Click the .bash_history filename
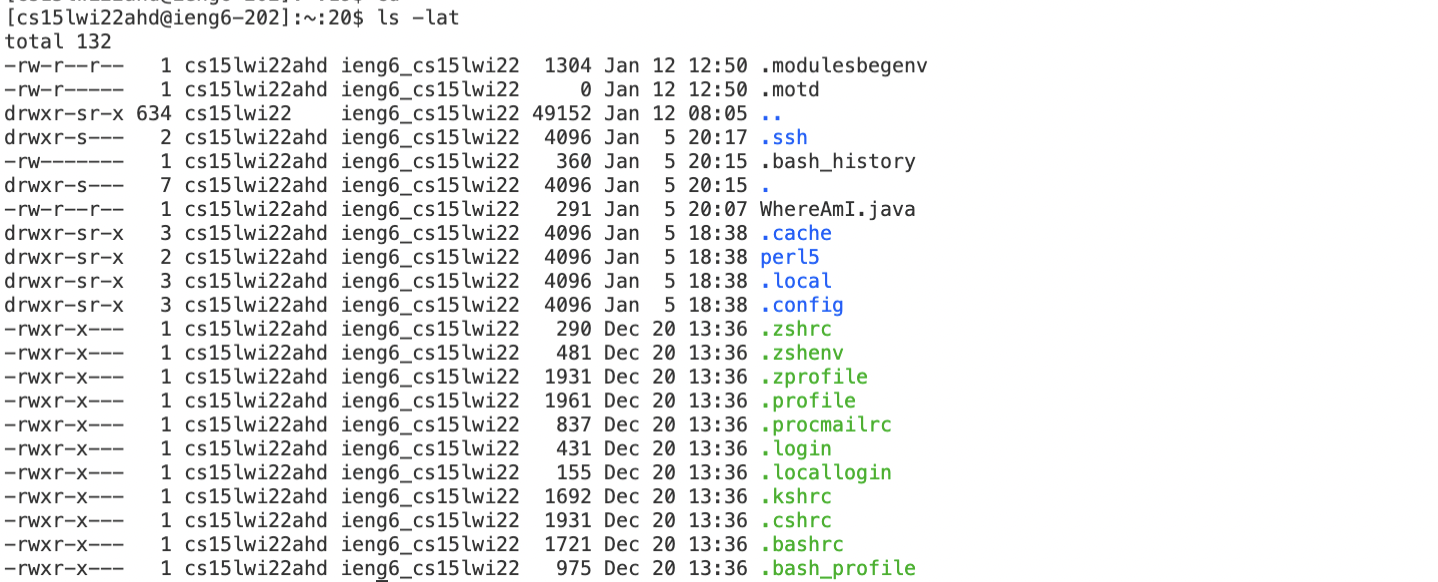This screenshot has height=582, width=1438. click(838, 162)
